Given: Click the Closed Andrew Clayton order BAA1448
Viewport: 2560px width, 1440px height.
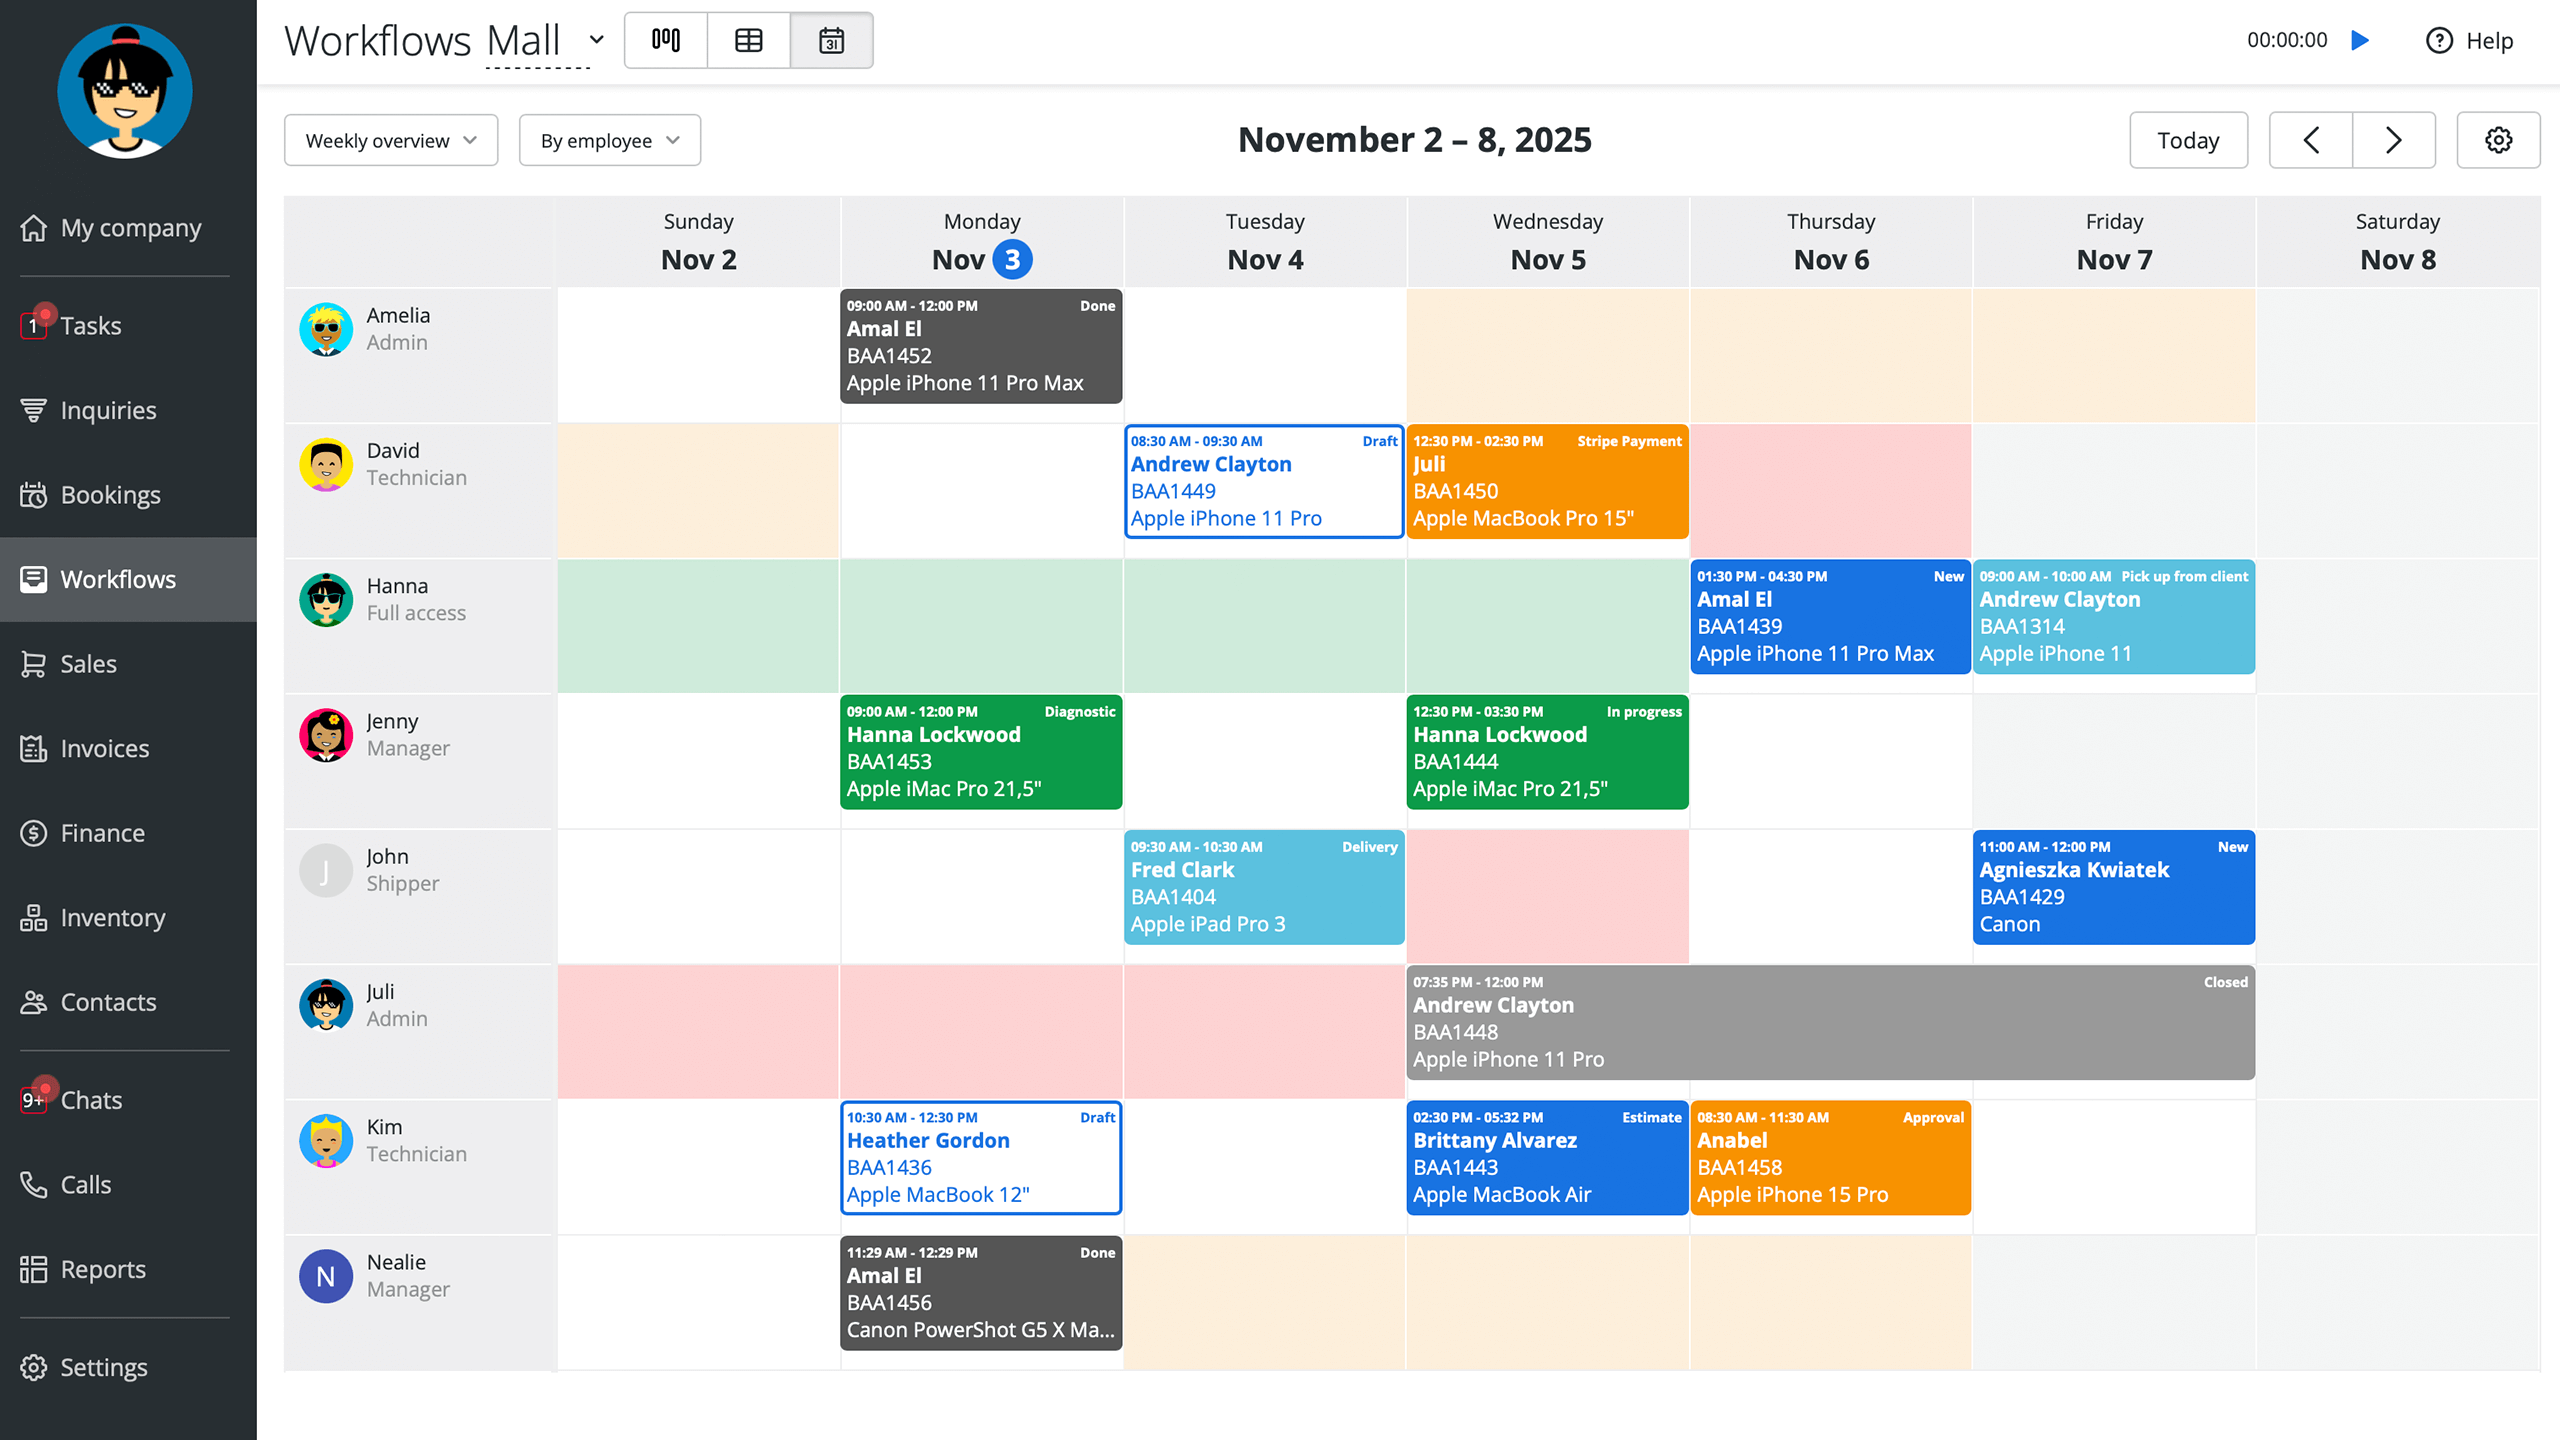Looking at the screenshot, I should point(1830,1022).
